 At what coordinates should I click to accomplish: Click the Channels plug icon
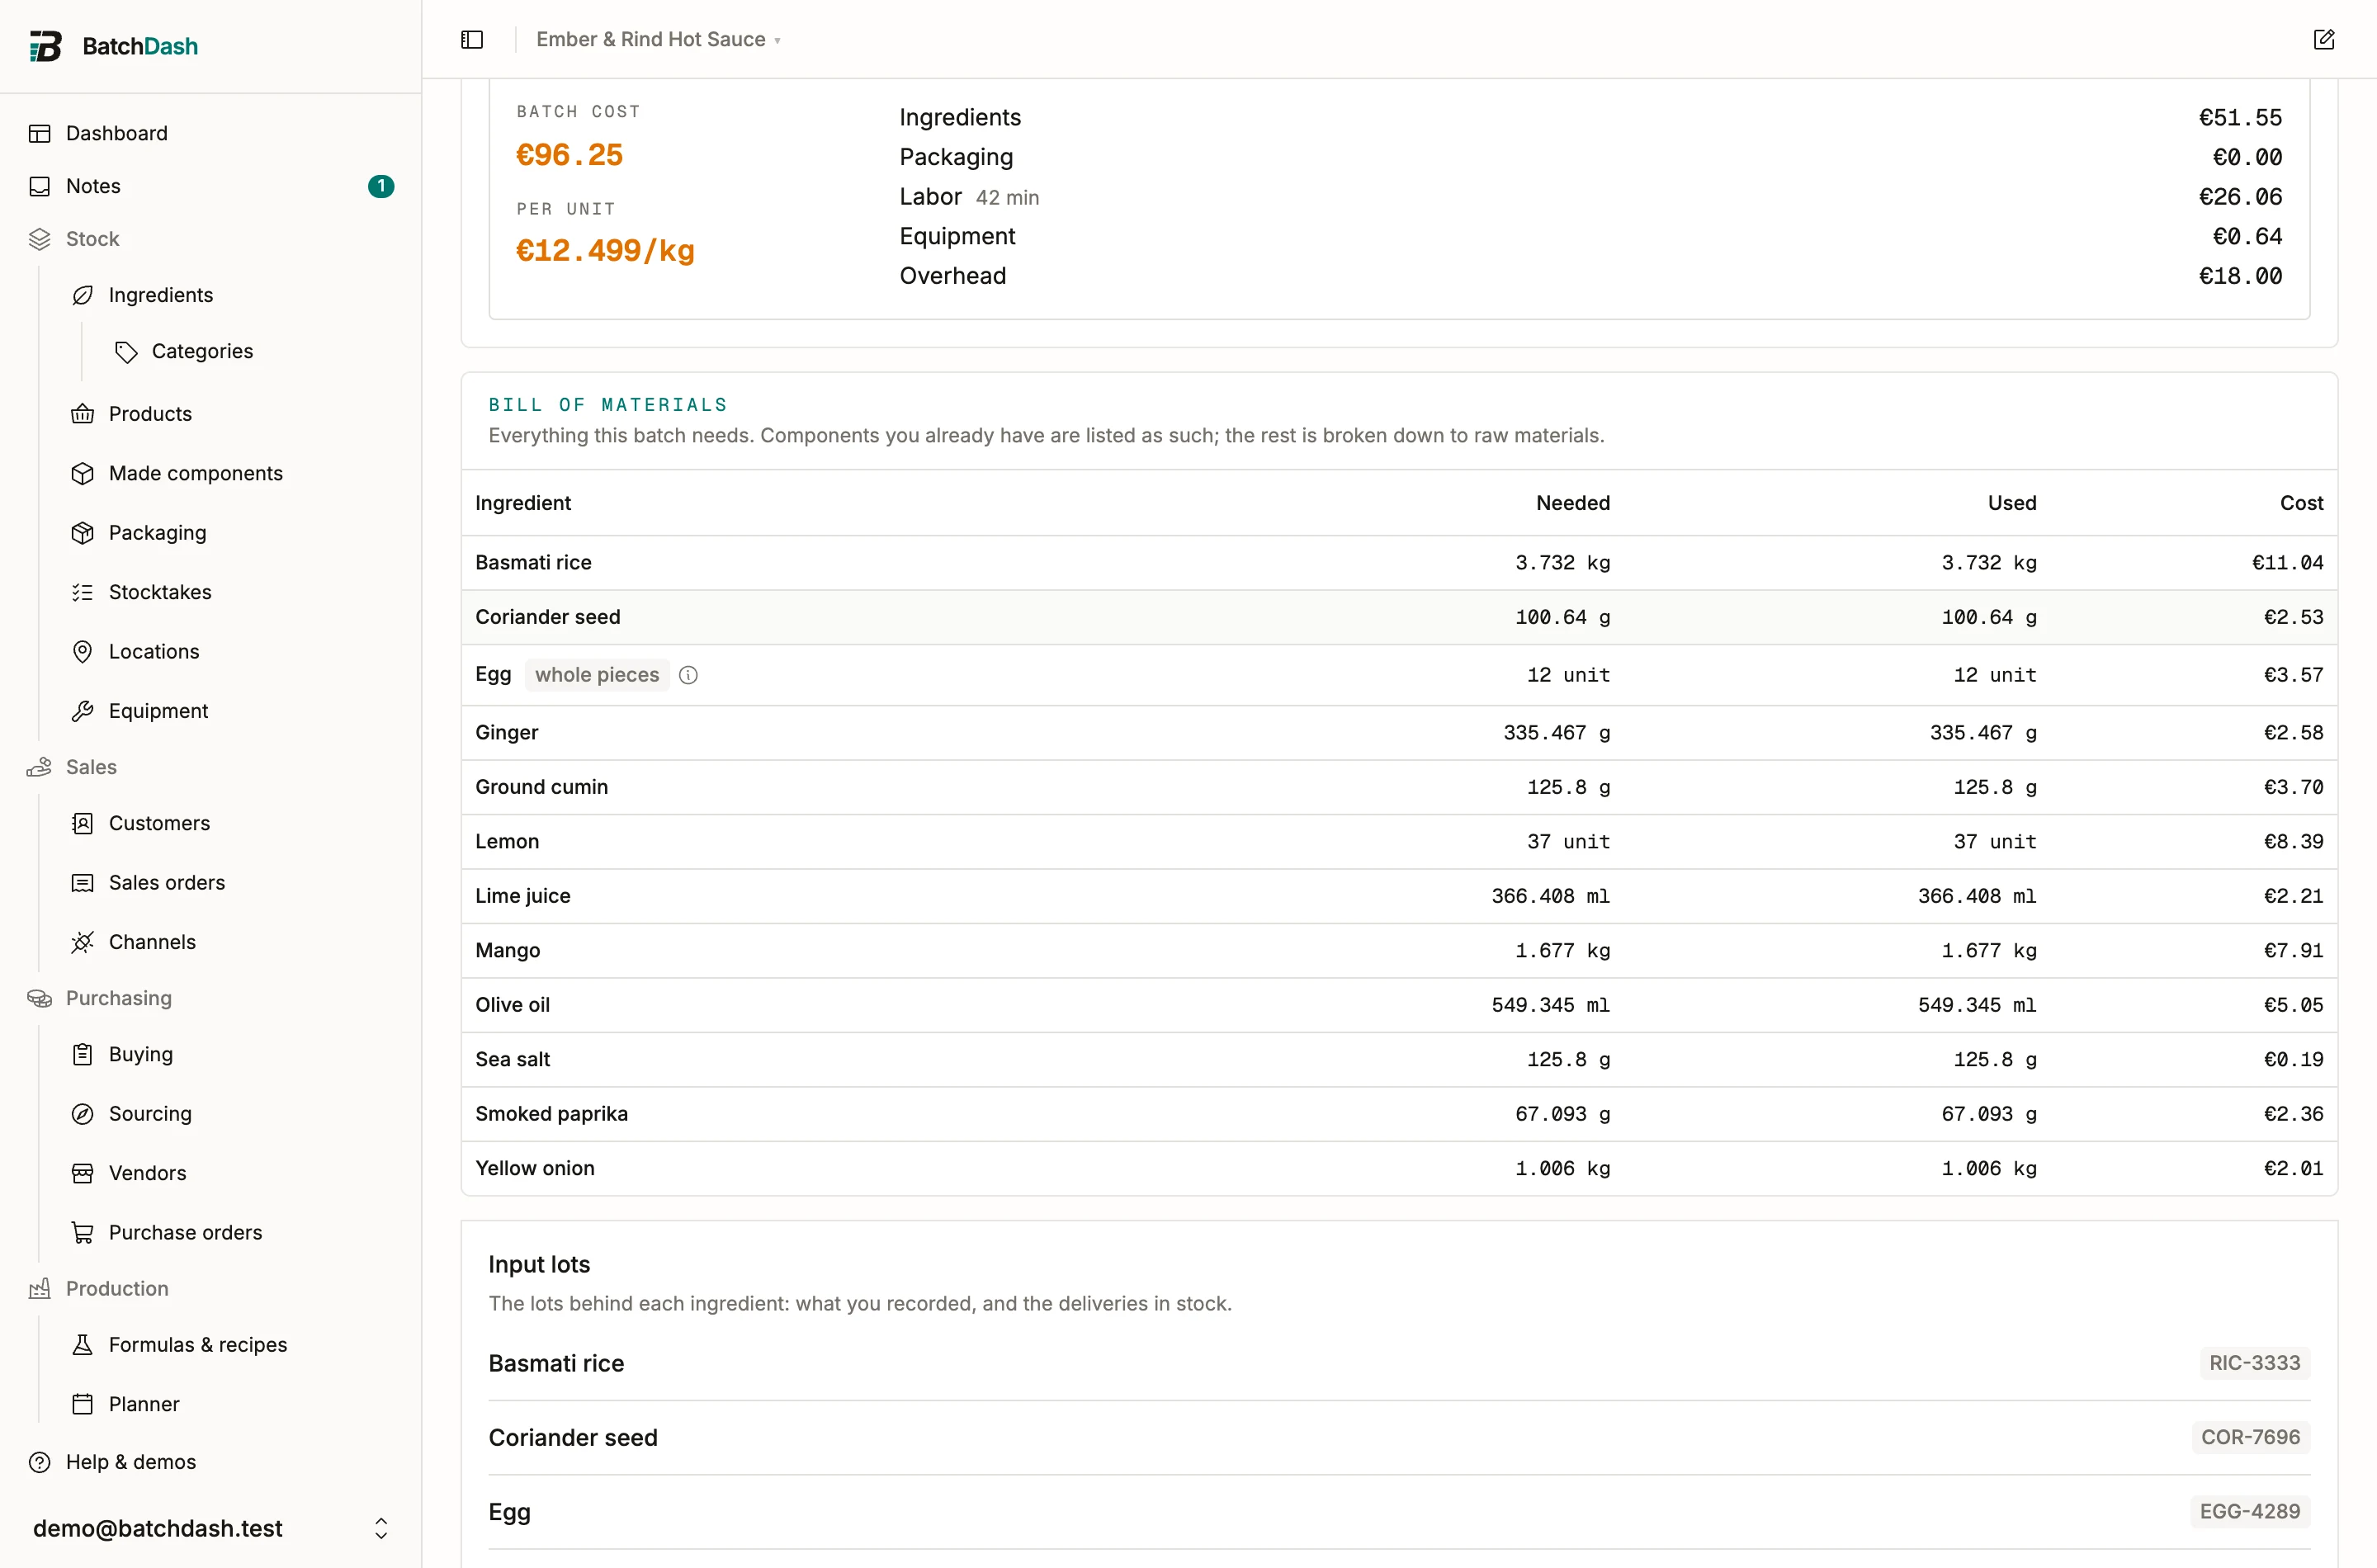tap(83, 942)
